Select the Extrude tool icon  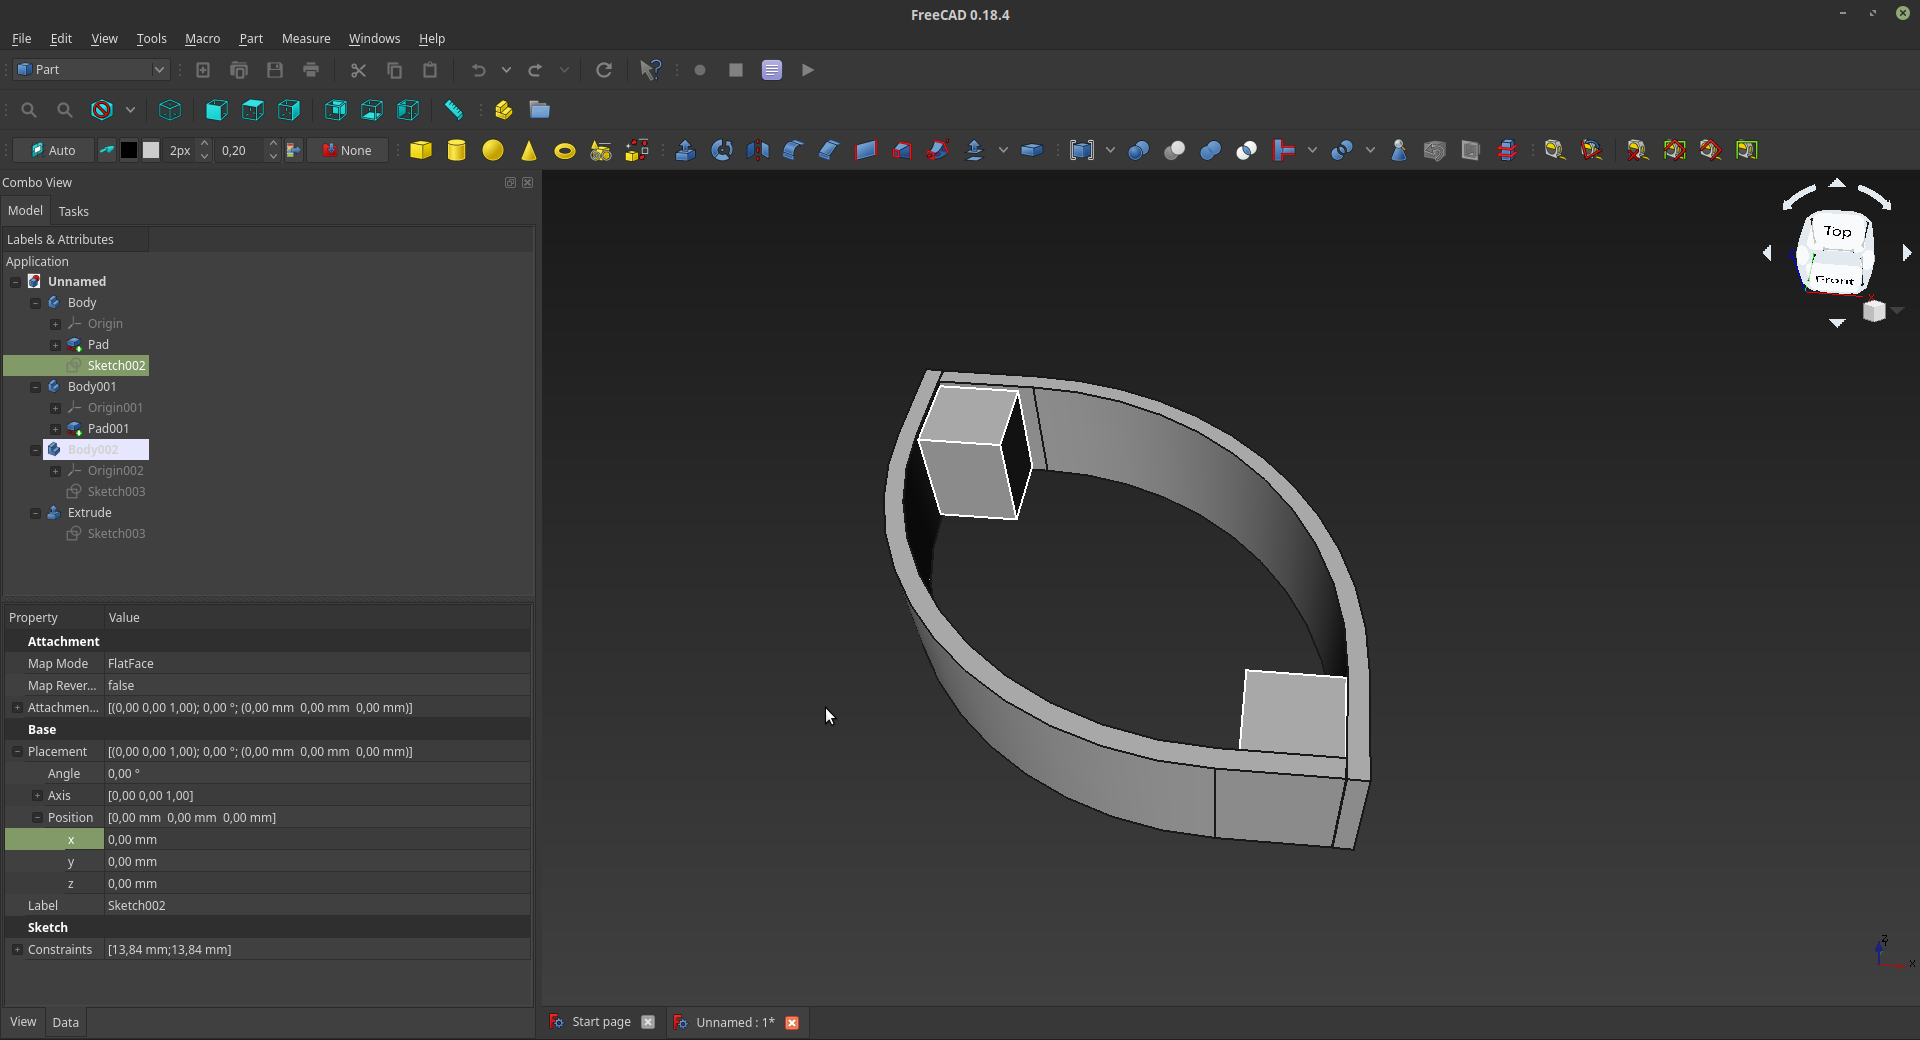[685, 150]
